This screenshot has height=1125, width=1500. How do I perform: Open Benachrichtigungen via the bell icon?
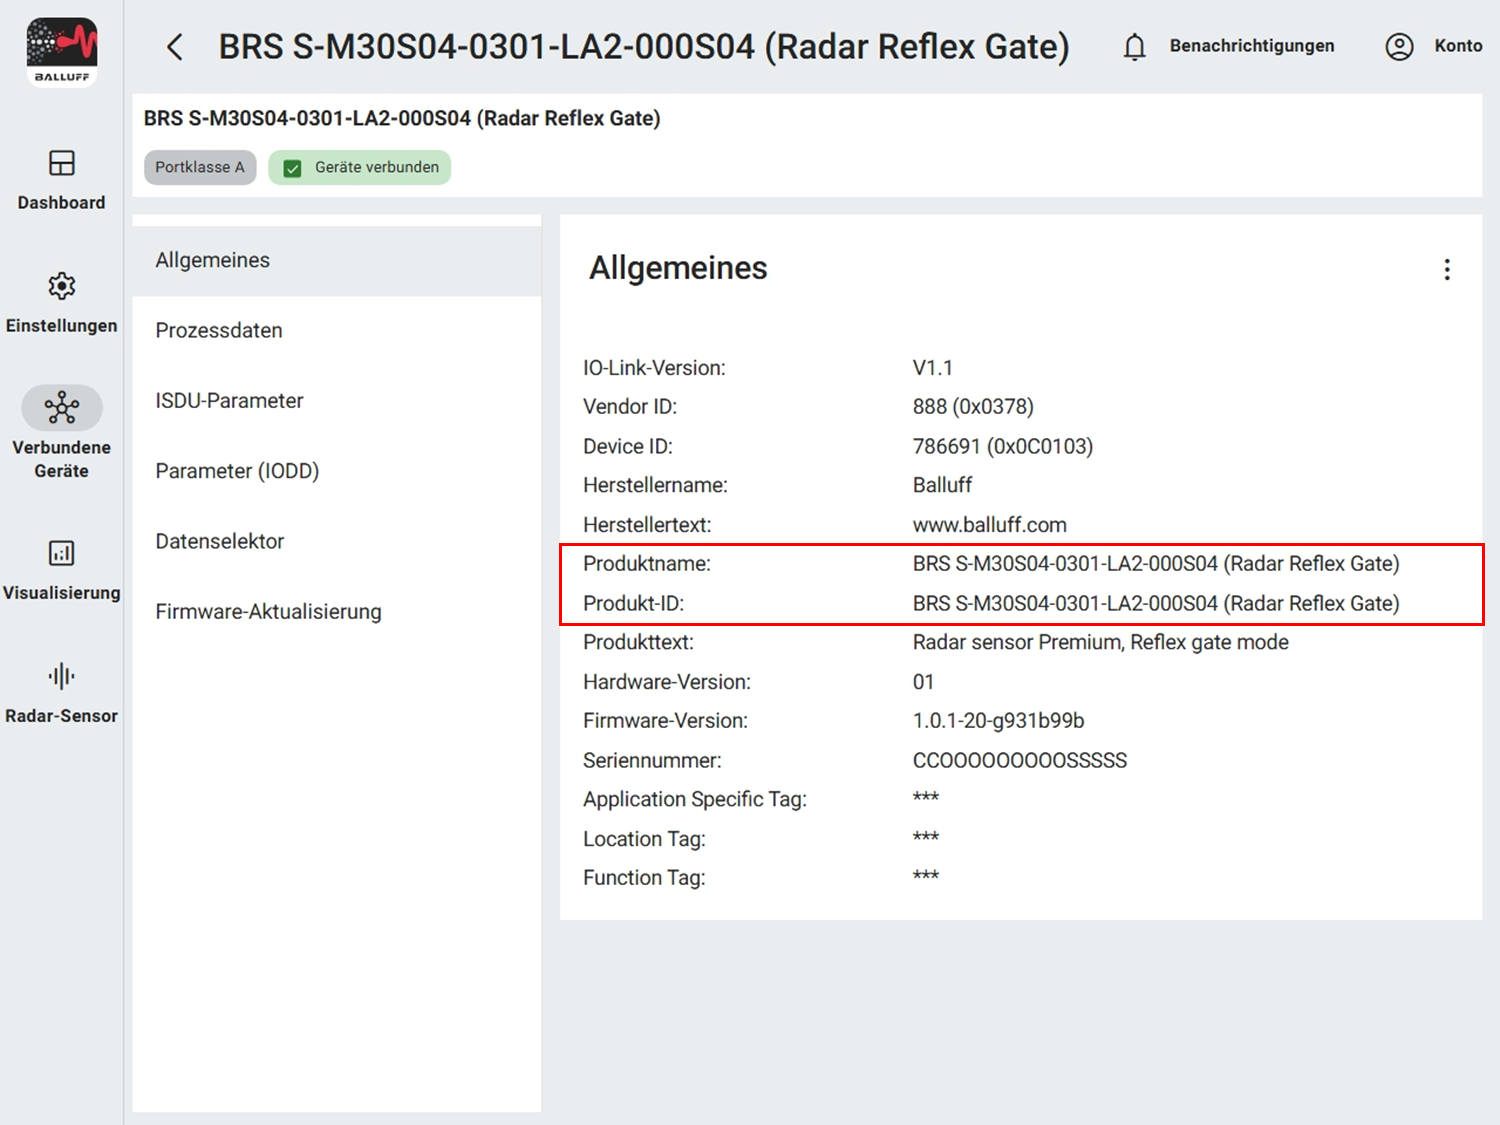pos(1134,46)
